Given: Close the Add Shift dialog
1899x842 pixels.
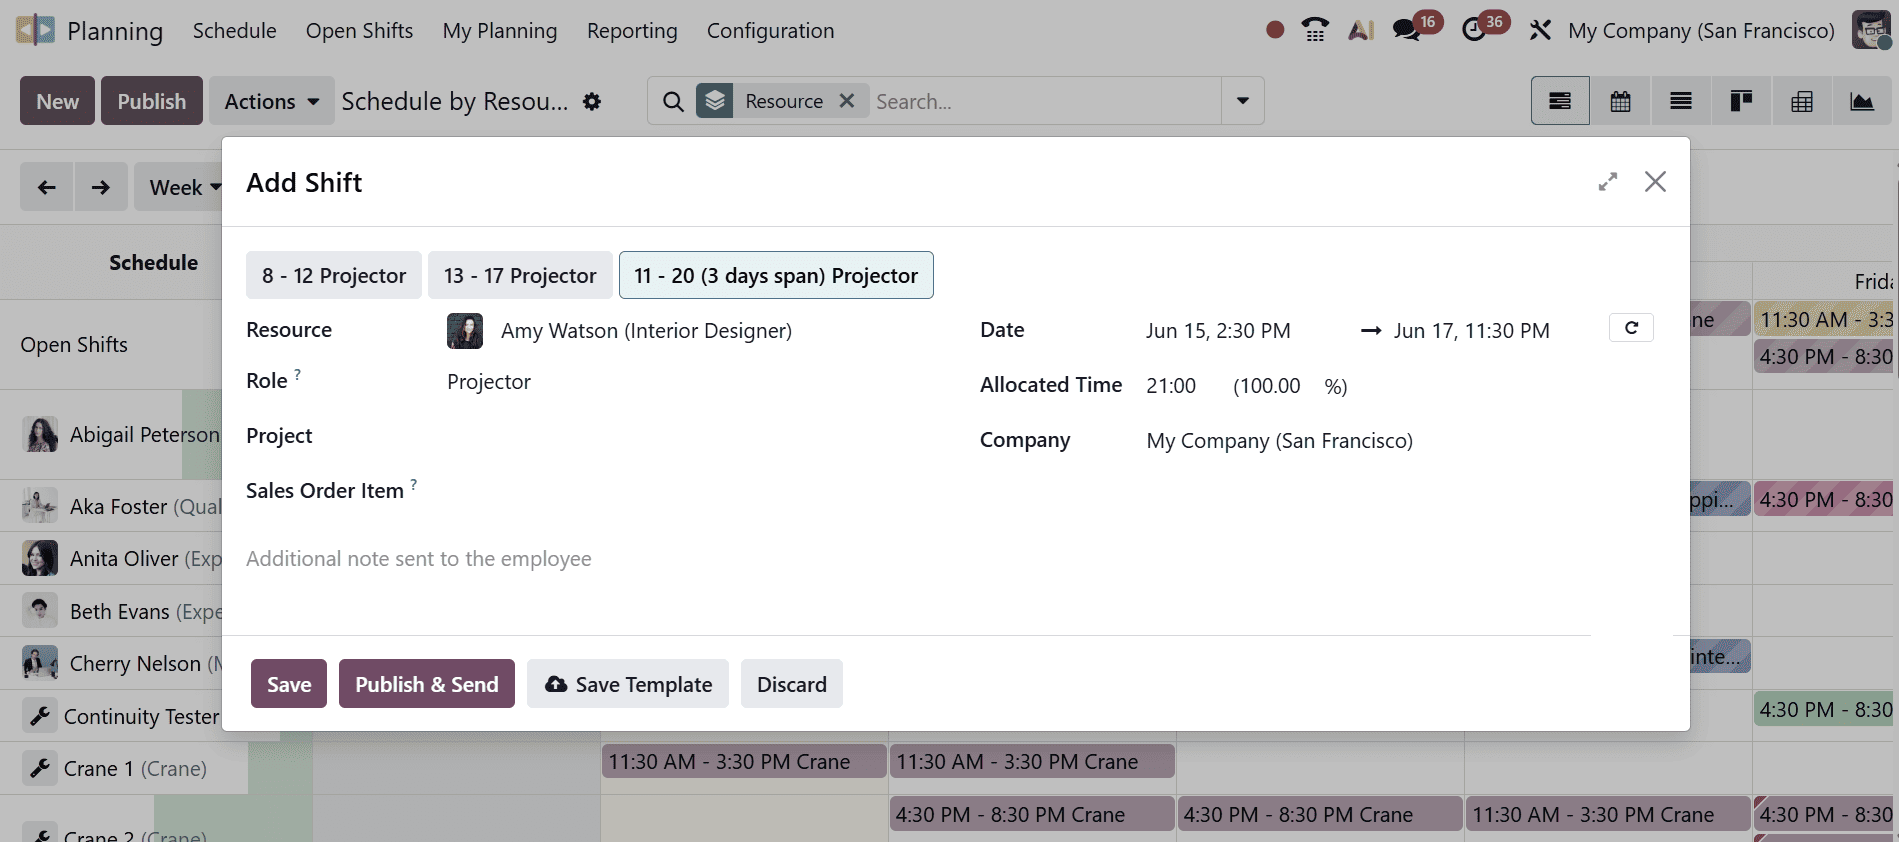Looking at the screenshot, I should tap(1655, 182).
